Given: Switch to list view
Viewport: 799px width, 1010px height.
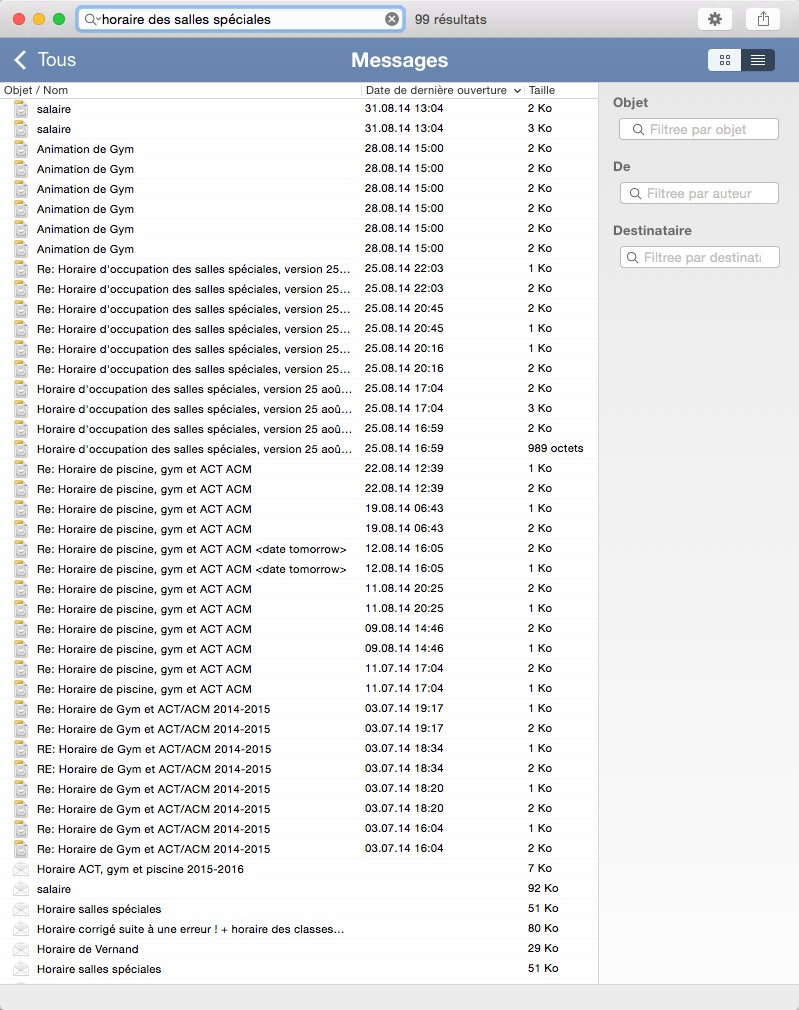Looking at the screenshot, I should tap(758, 60).
